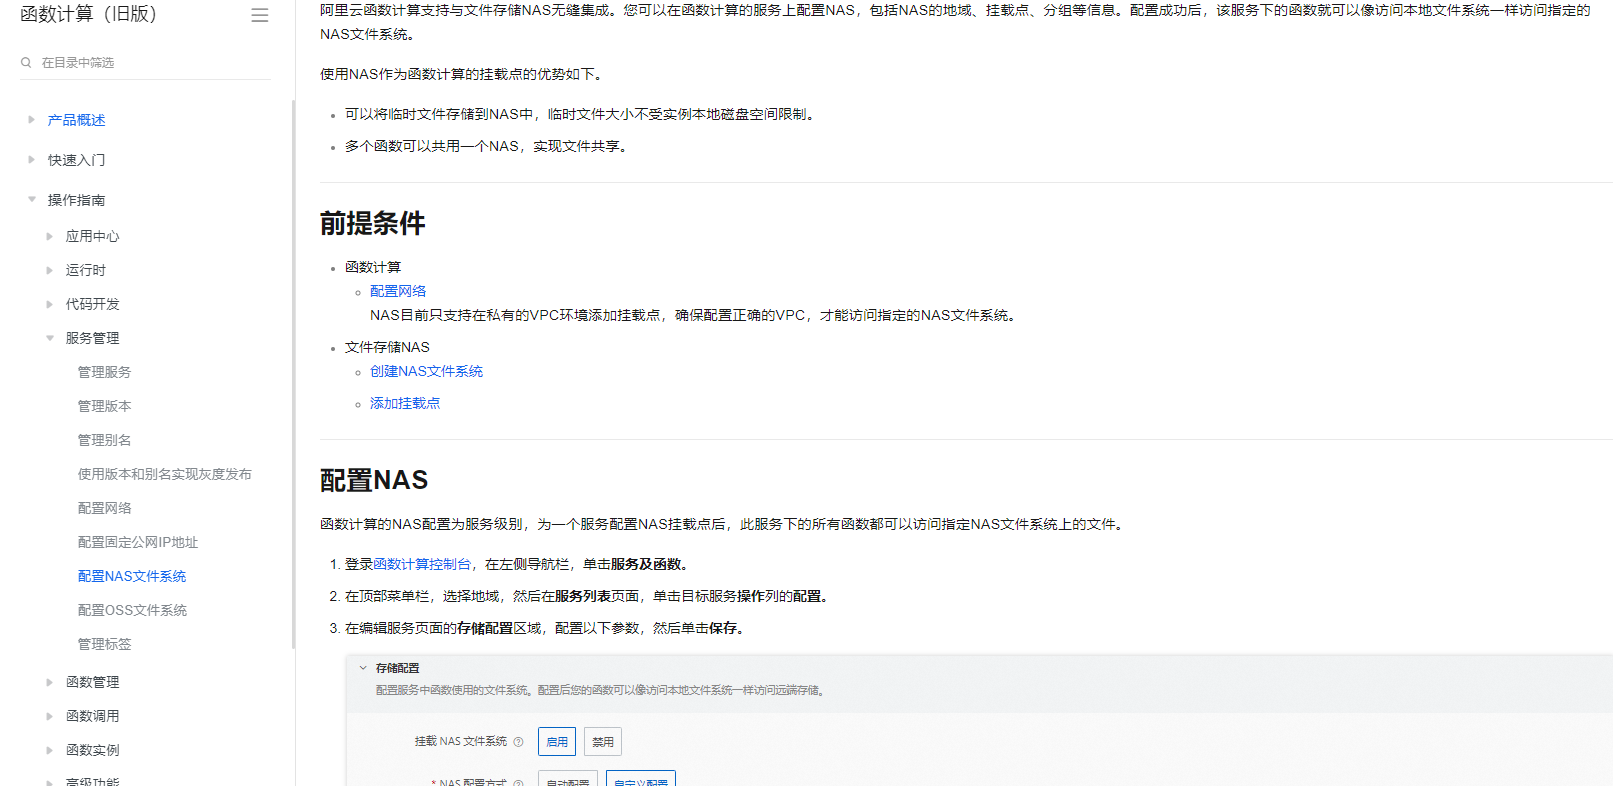Image resolution: width=1613 pixels, height=786 pixels.
Task: Open 快速入门 in the sidebar
Action: click(76, 160)
